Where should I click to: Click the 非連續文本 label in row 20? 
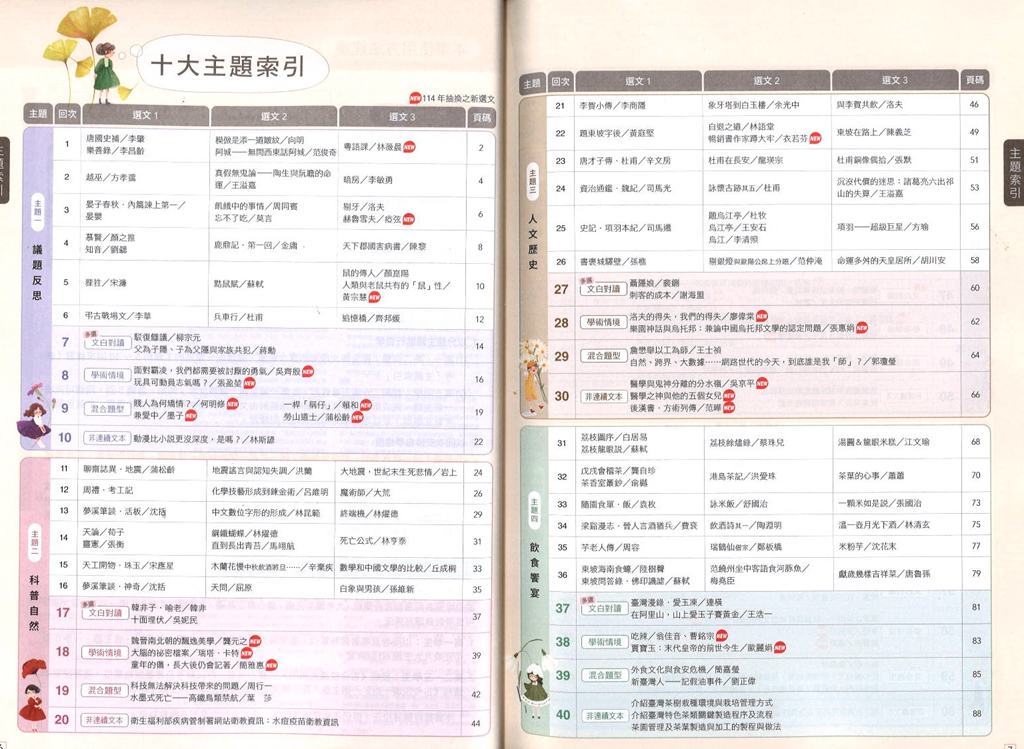pos(104,720)
